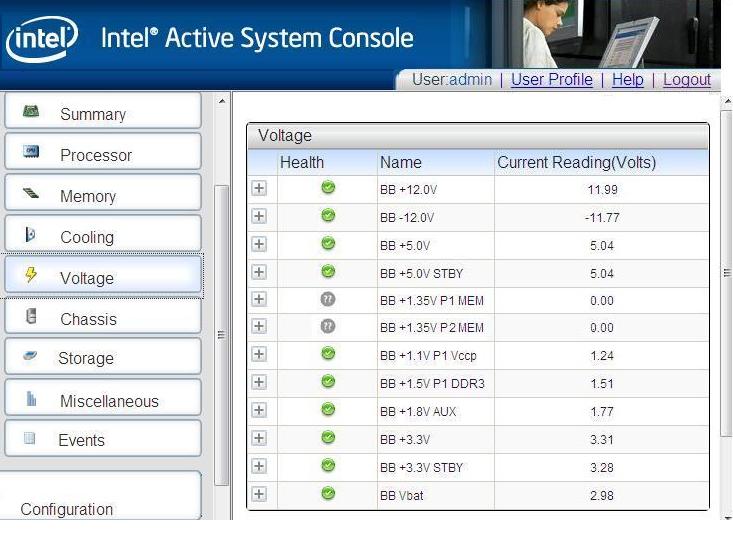733x535 pixels.
Task: Expand the BB +3.3V row
Action: pos(259,438)
